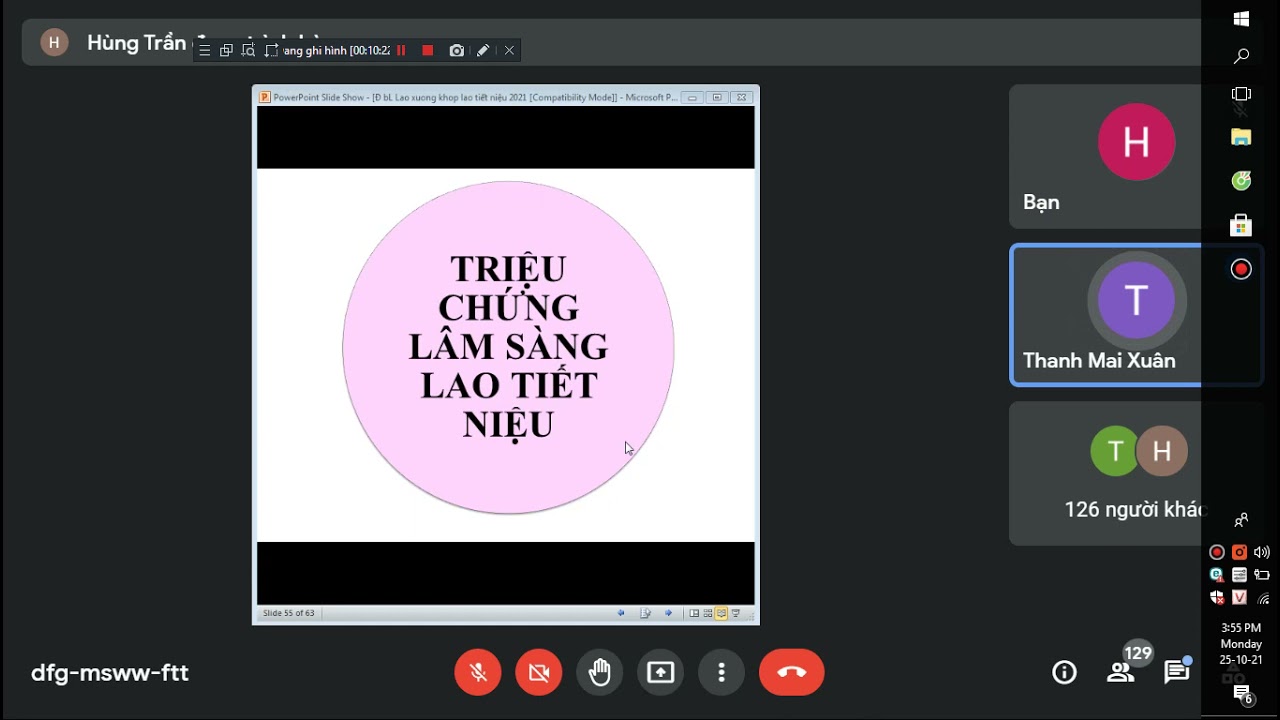This screenshot has width=1280, height=720.
Task: Select the pencil draw tool on recording toolbar
Action: pyautogui.click(x=483, y=50)
